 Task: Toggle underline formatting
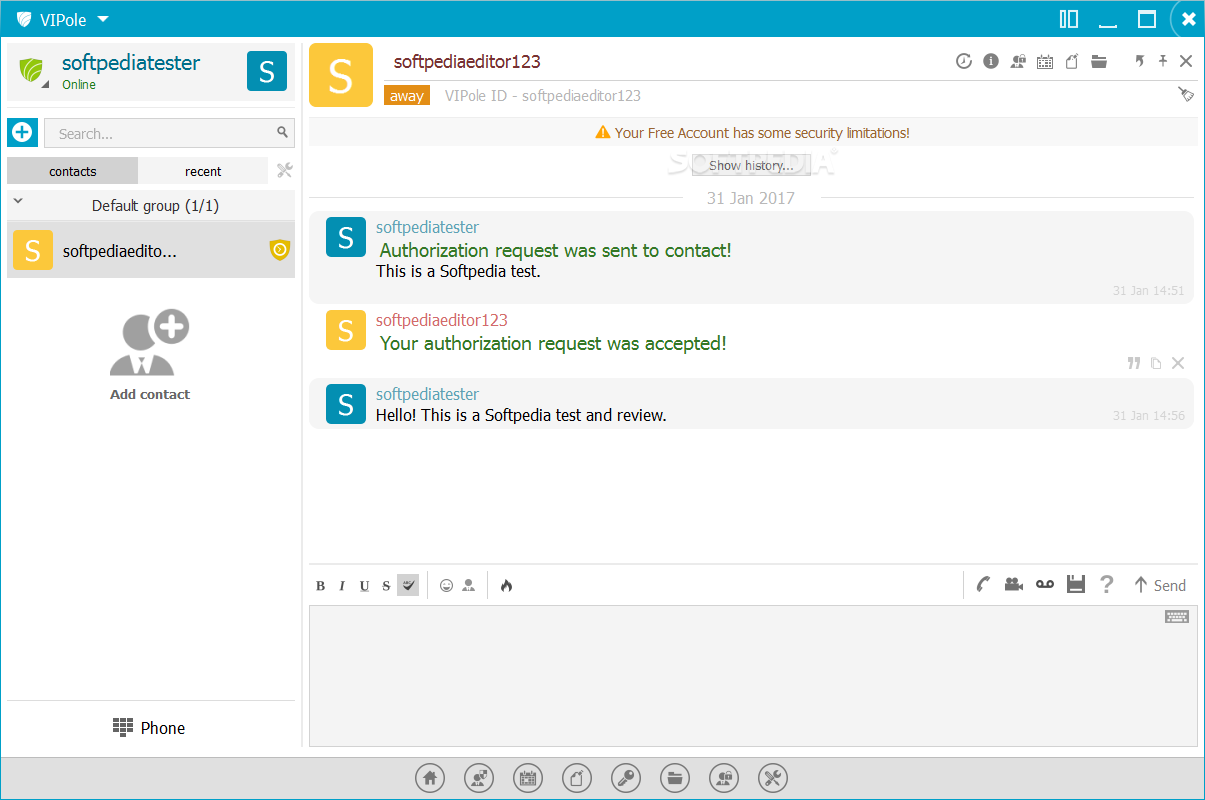(364, 586)
